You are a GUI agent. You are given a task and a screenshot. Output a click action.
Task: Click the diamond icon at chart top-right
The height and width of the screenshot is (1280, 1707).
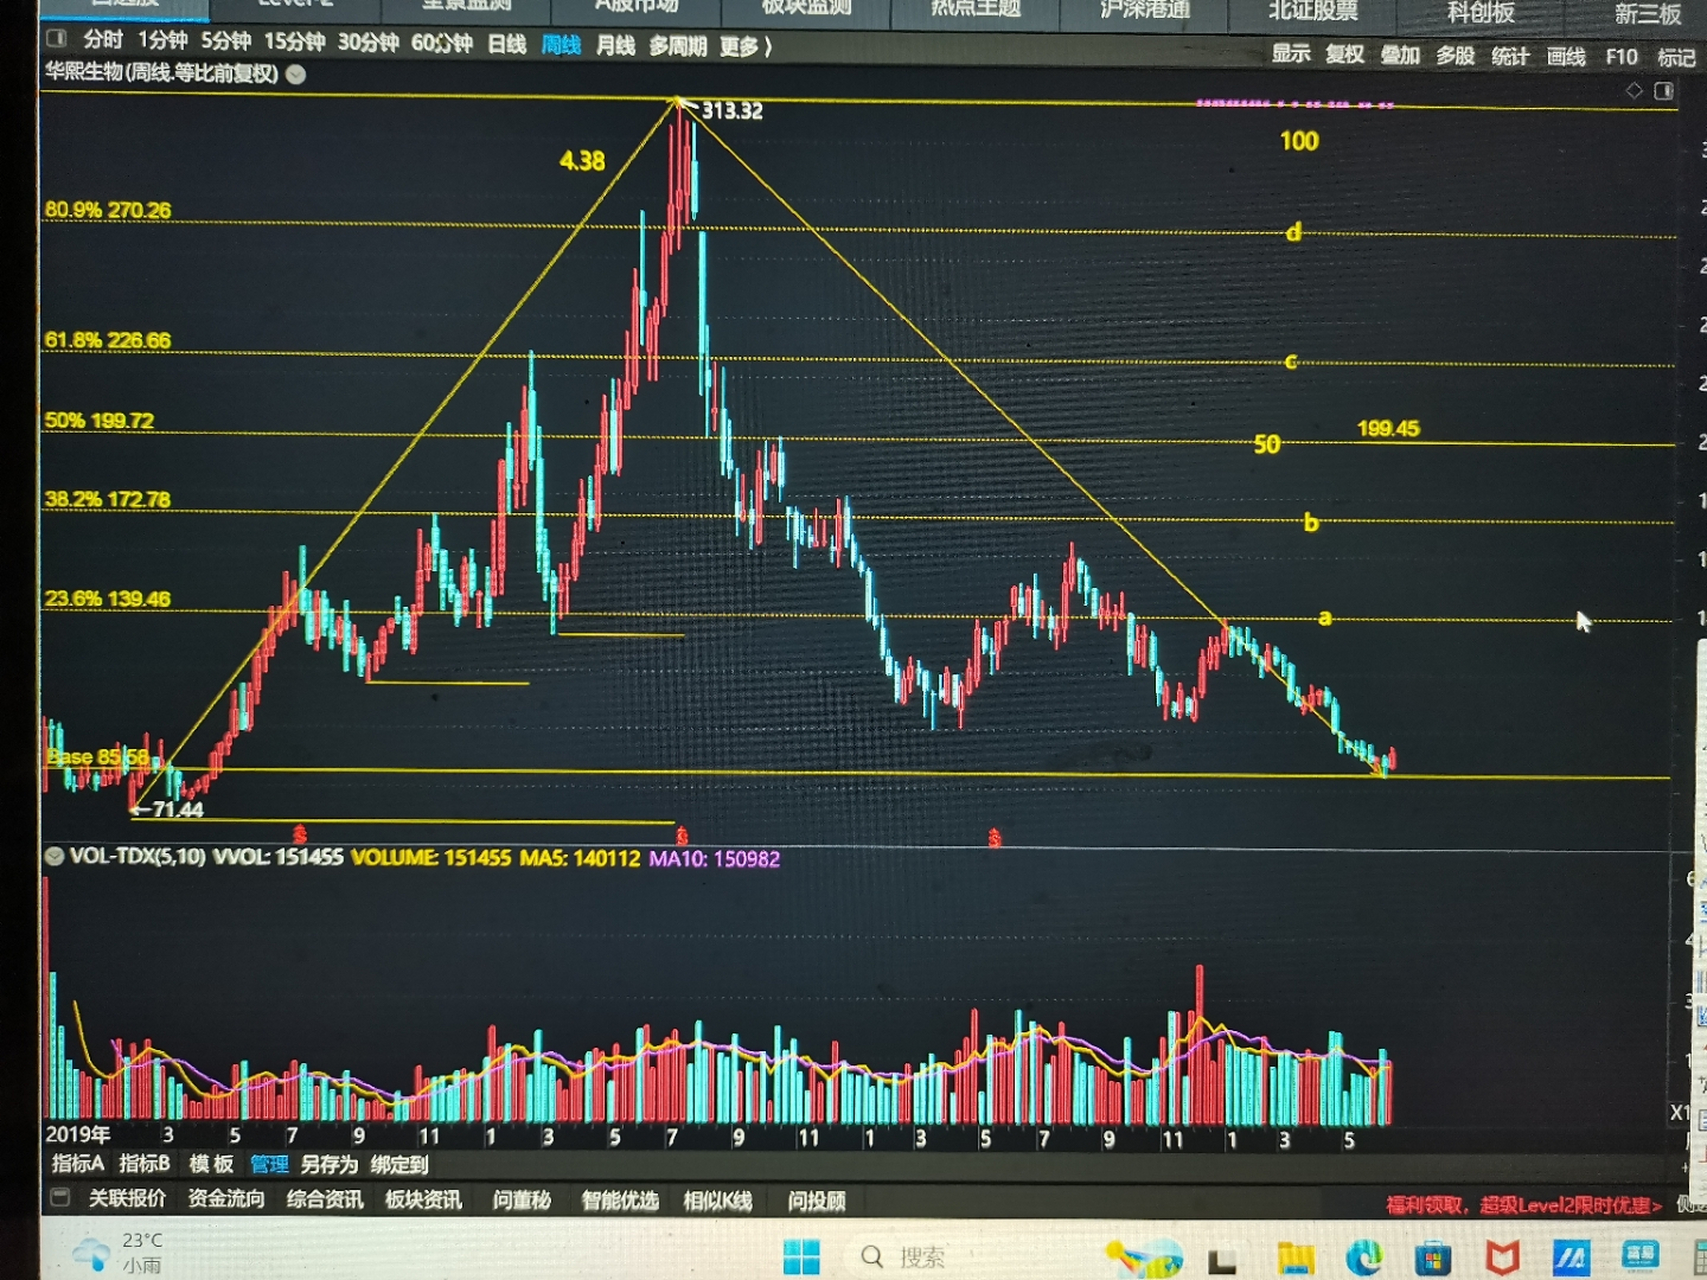point(1634,91)
